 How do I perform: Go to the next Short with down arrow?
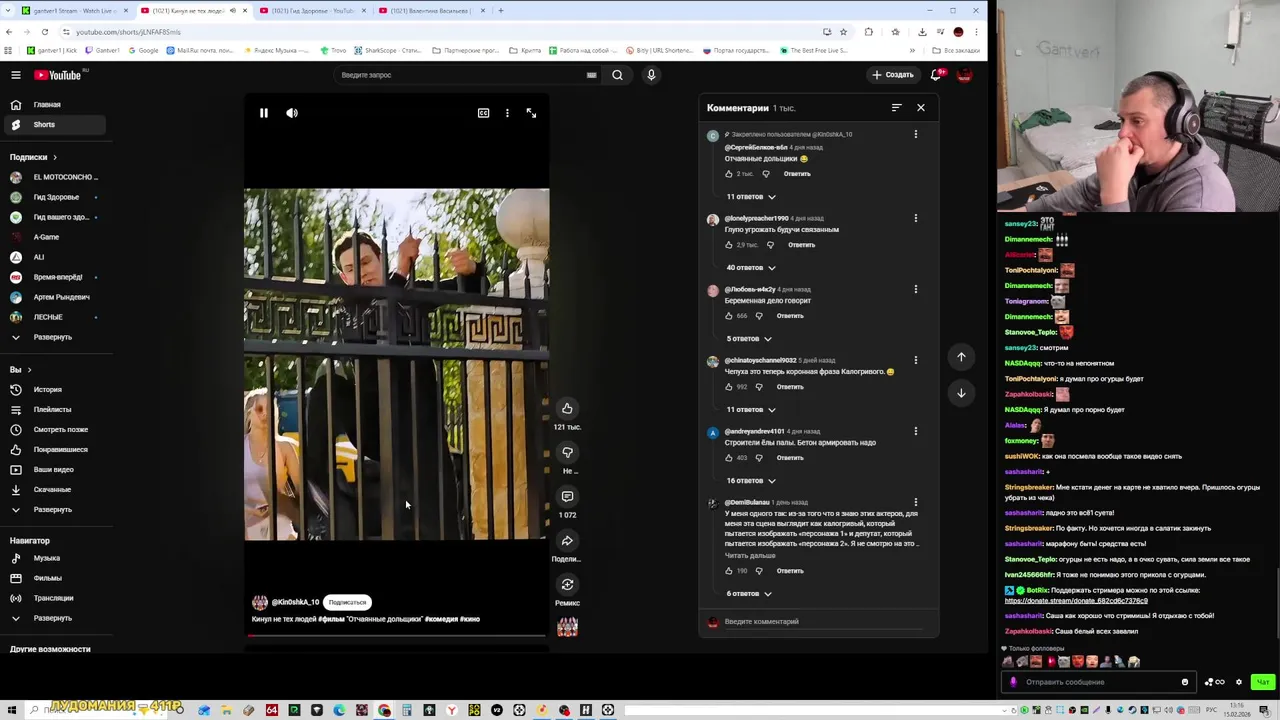961,393
